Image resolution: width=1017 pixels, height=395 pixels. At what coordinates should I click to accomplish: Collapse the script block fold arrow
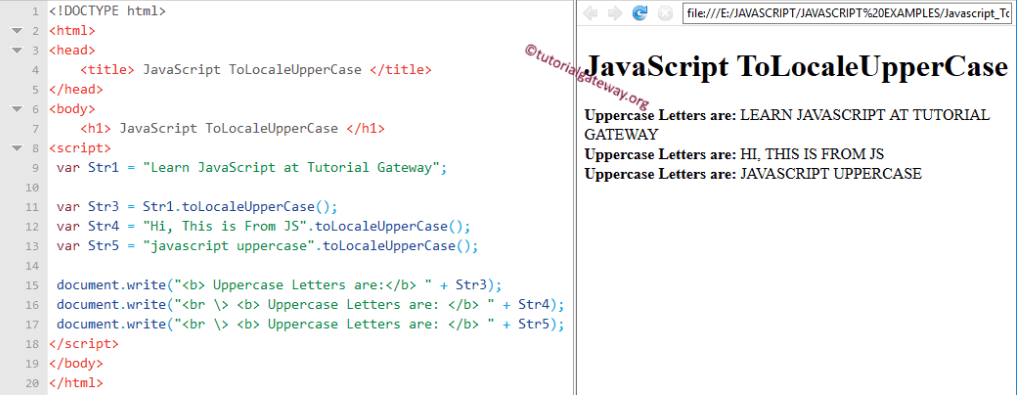coord(16,148)
